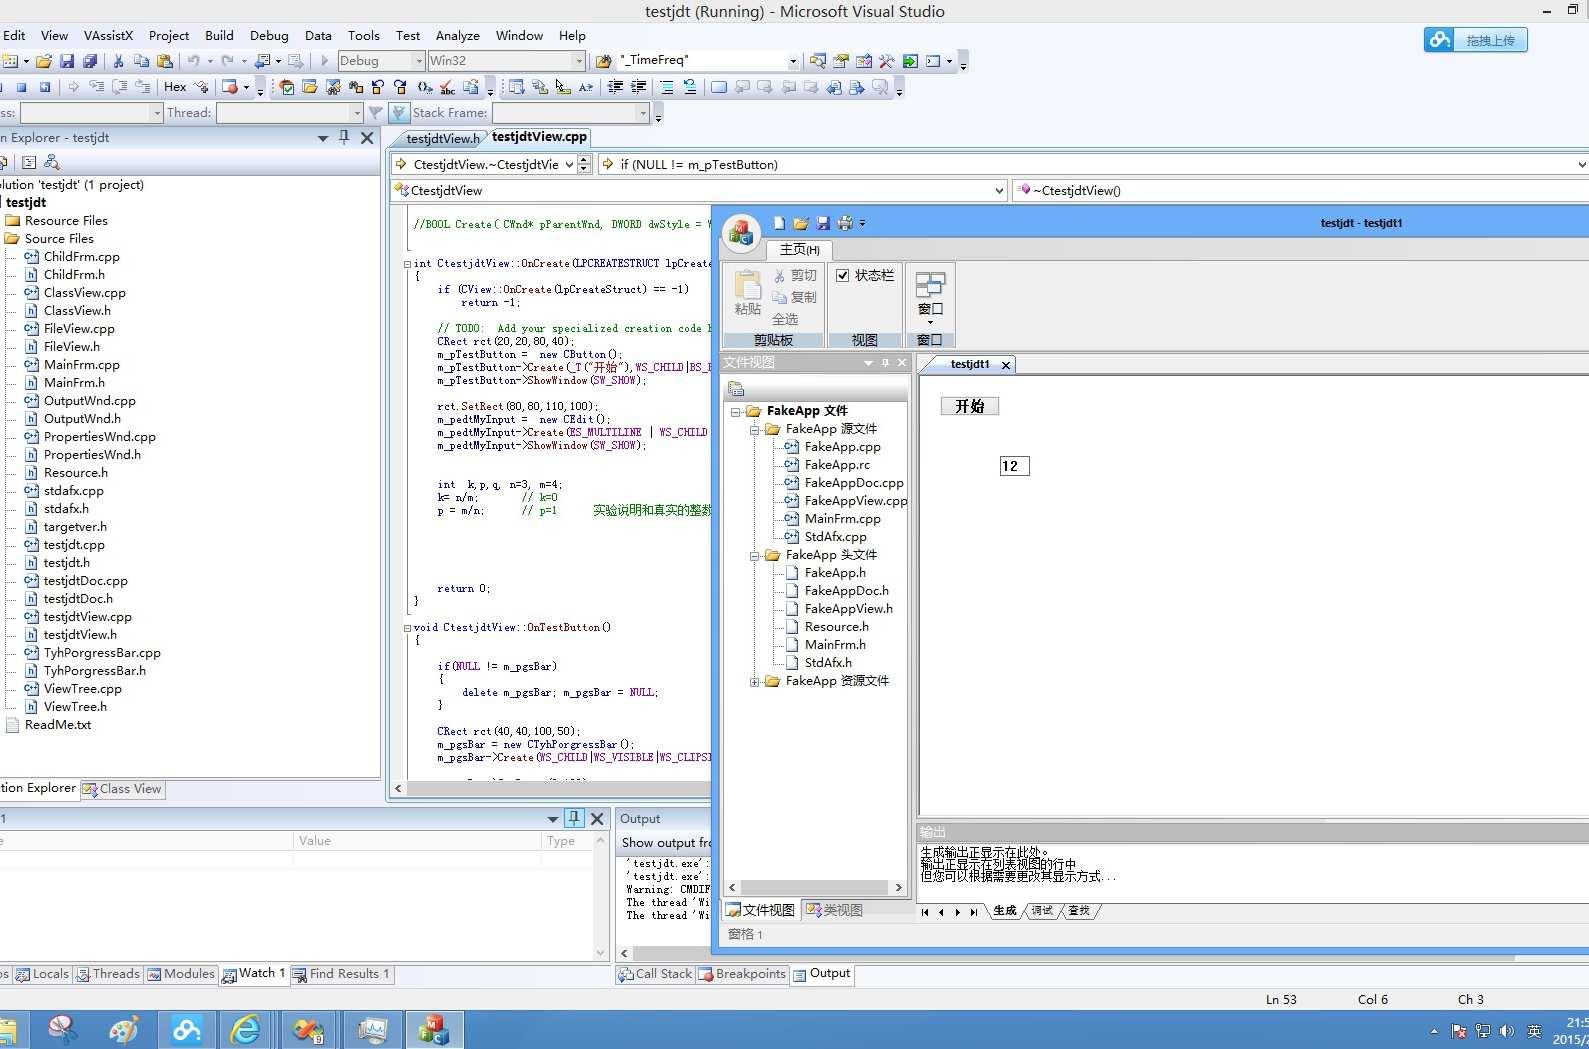
Task: Click the MFC application button orb in testjdt window
Action: pyautogui.click(x=742, y=233)
